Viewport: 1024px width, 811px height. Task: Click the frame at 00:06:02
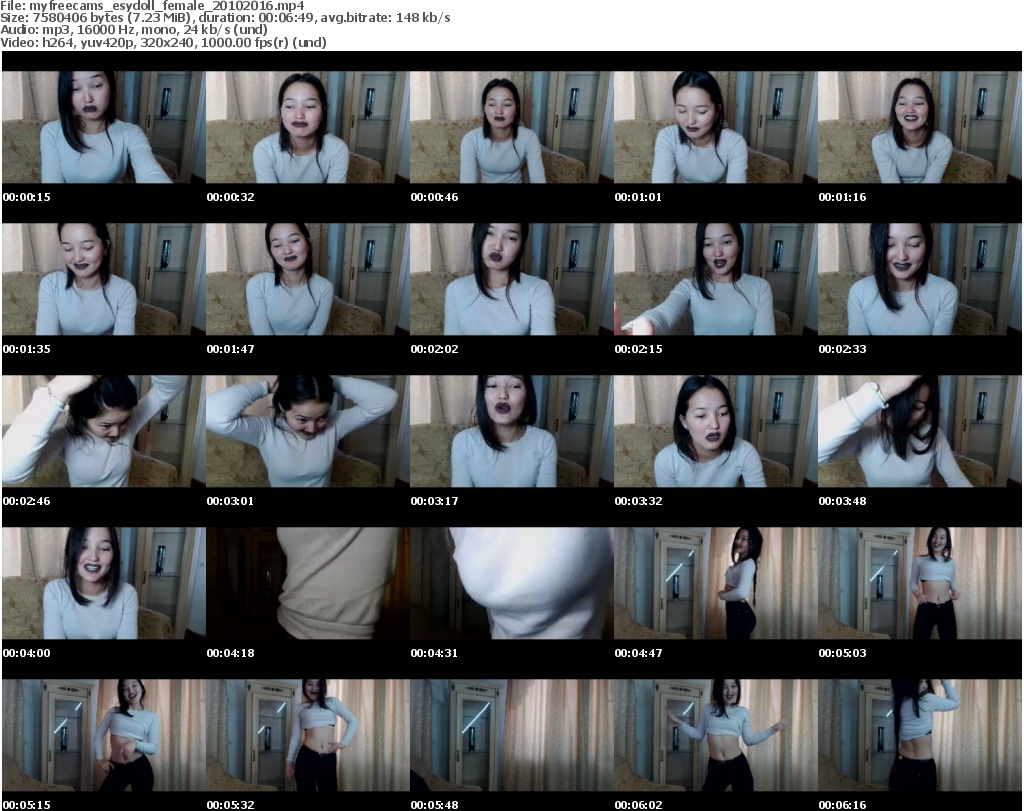coord(716,735)
